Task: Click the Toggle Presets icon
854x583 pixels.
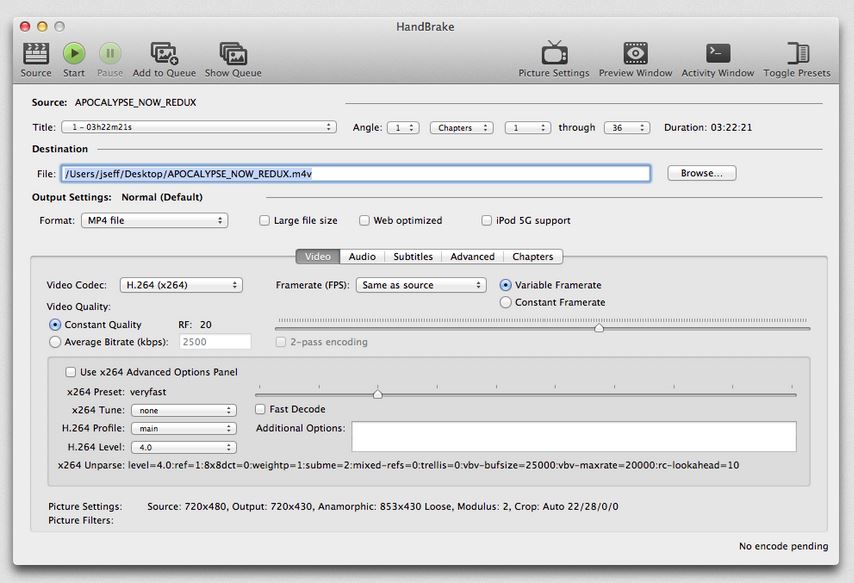Action: pos(797,54)
